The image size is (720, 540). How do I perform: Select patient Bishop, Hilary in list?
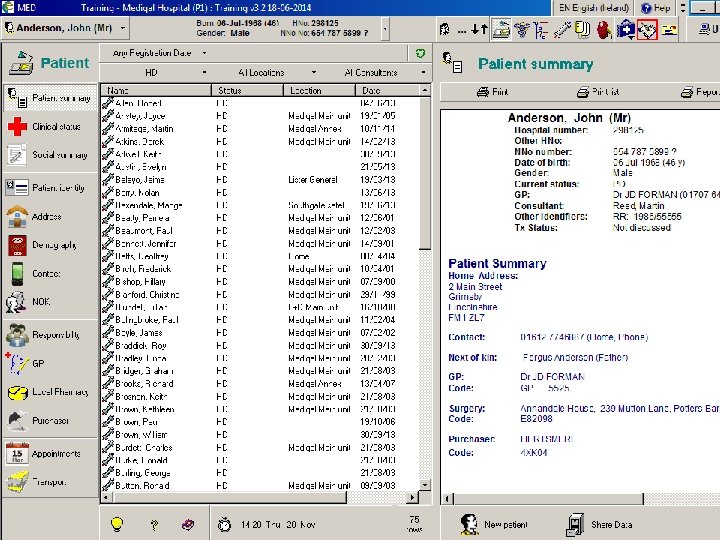(259, 281)
